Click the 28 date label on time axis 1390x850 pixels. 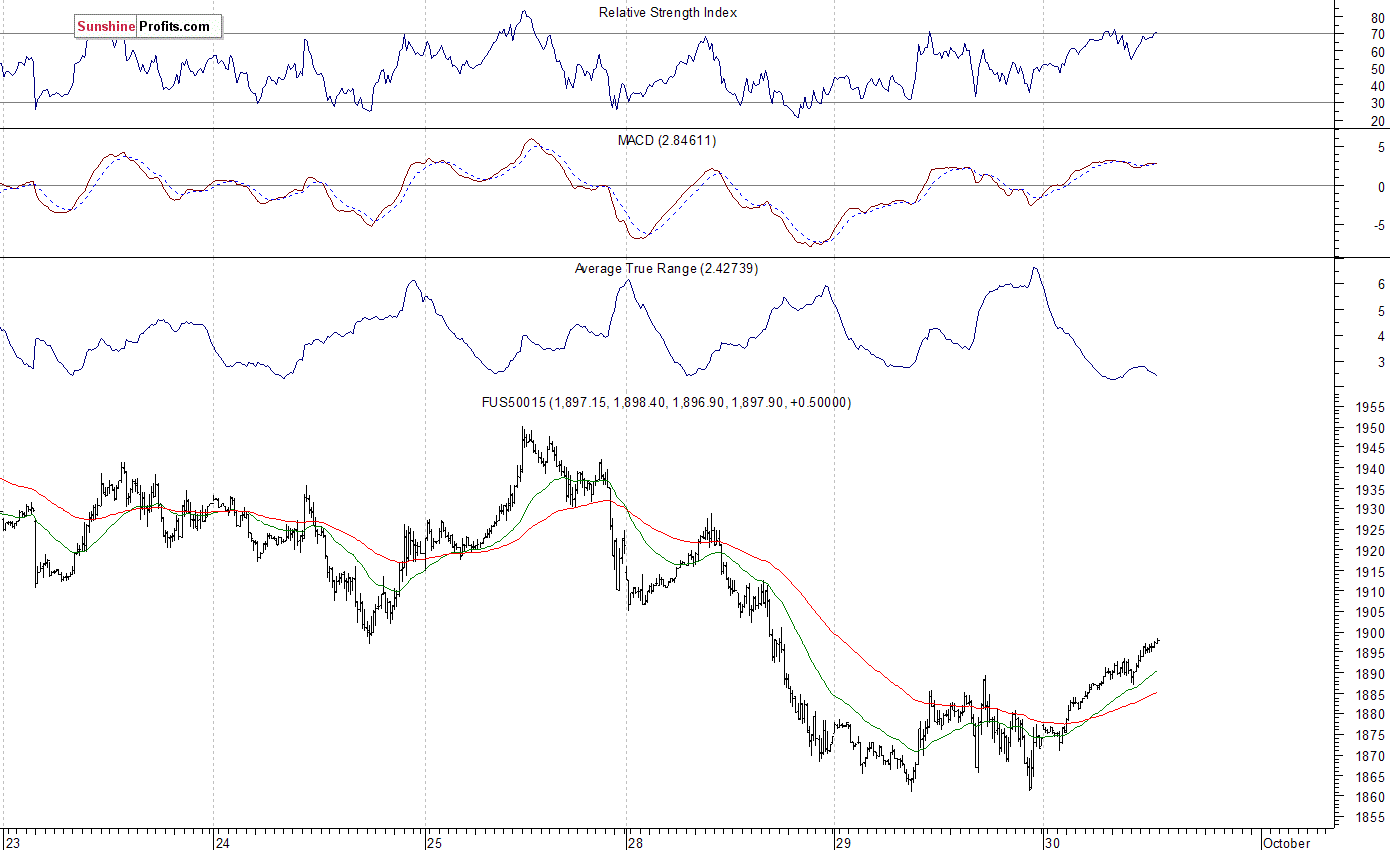pos(637,842)
